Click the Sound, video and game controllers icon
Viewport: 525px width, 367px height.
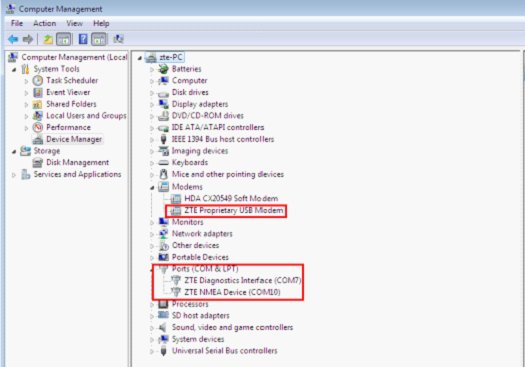[163, 327]
